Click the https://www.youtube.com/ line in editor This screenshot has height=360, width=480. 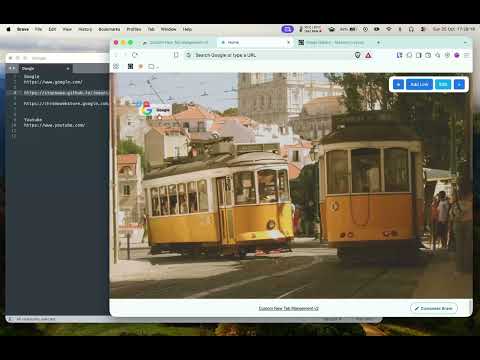(x=54, y=125)
